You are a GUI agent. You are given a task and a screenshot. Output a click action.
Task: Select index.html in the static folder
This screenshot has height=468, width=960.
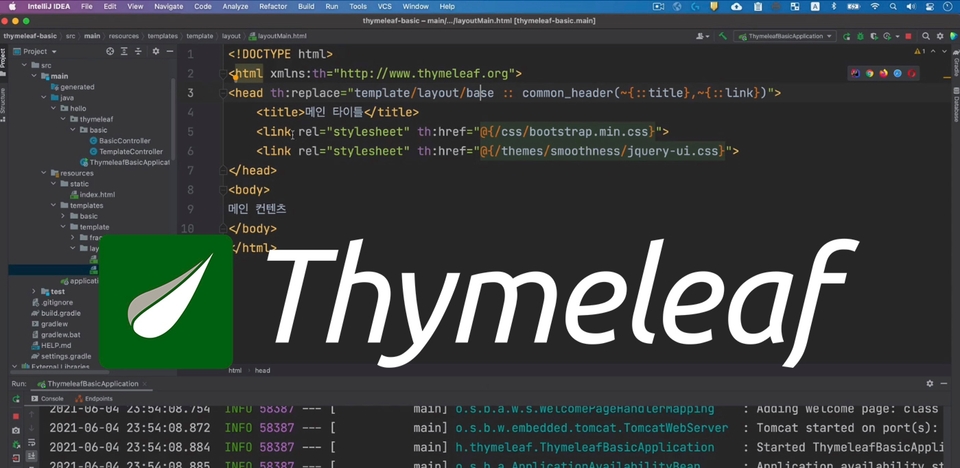pyautogui.click(x=92, y=194)
